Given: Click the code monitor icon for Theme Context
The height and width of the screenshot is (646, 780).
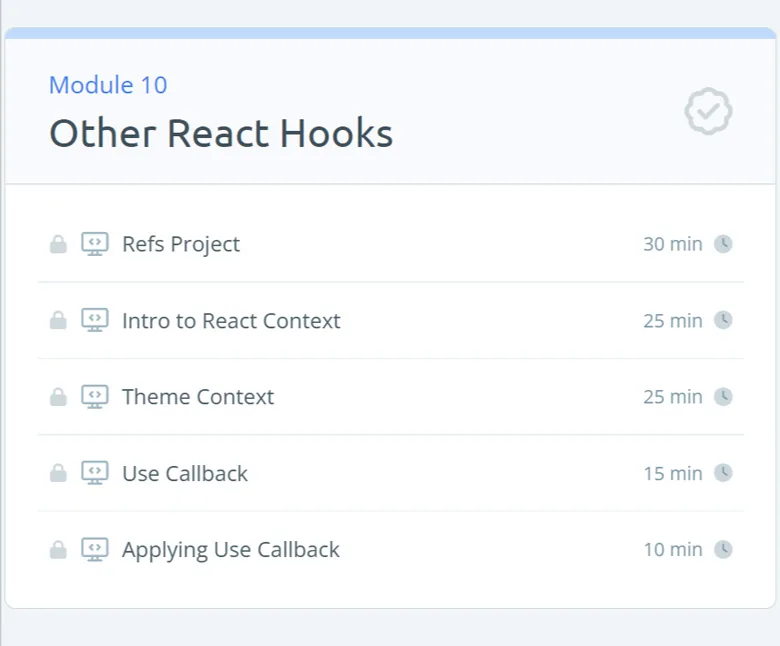Looking at the screenshot, I should tap(95, 397).
